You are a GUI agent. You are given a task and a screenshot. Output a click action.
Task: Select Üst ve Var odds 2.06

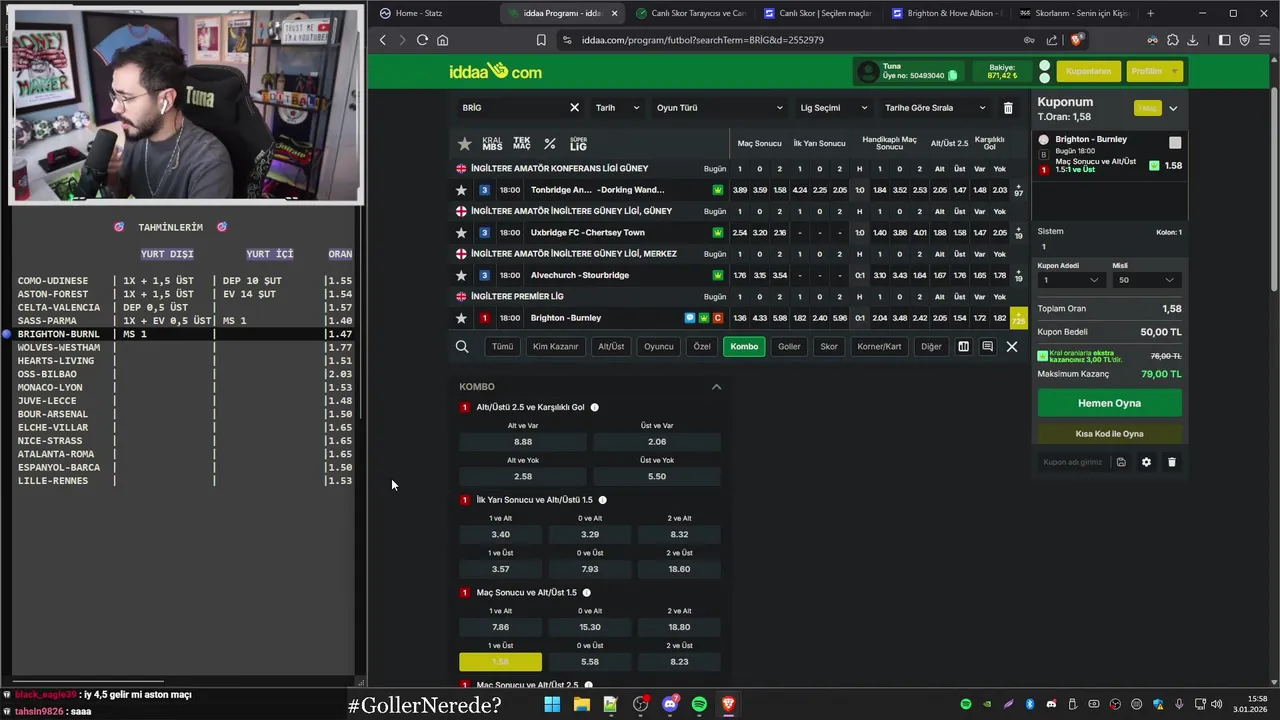pos(657,442)
